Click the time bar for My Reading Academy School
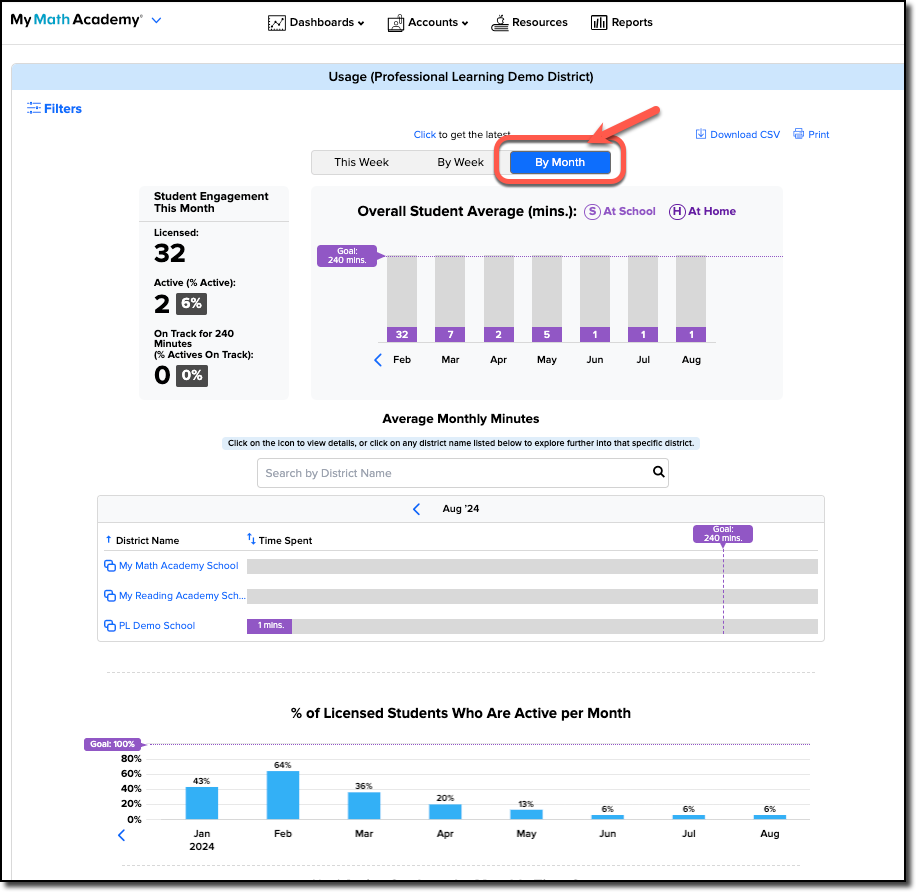 (x=532, y=596)
